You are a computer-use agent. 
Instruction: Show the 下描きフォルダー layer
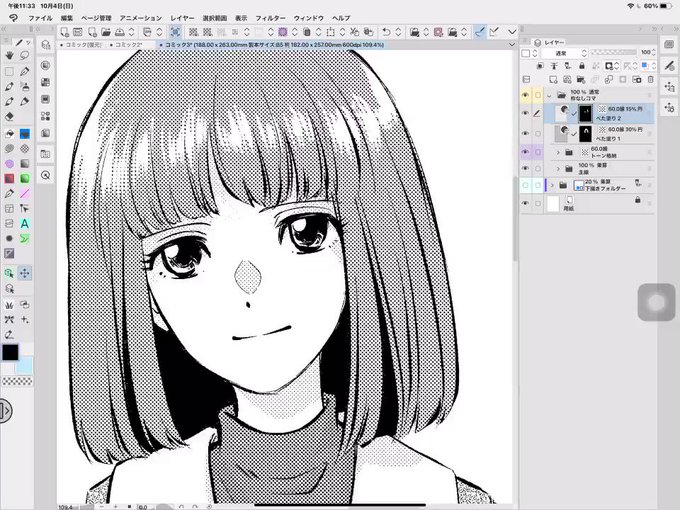526,185
